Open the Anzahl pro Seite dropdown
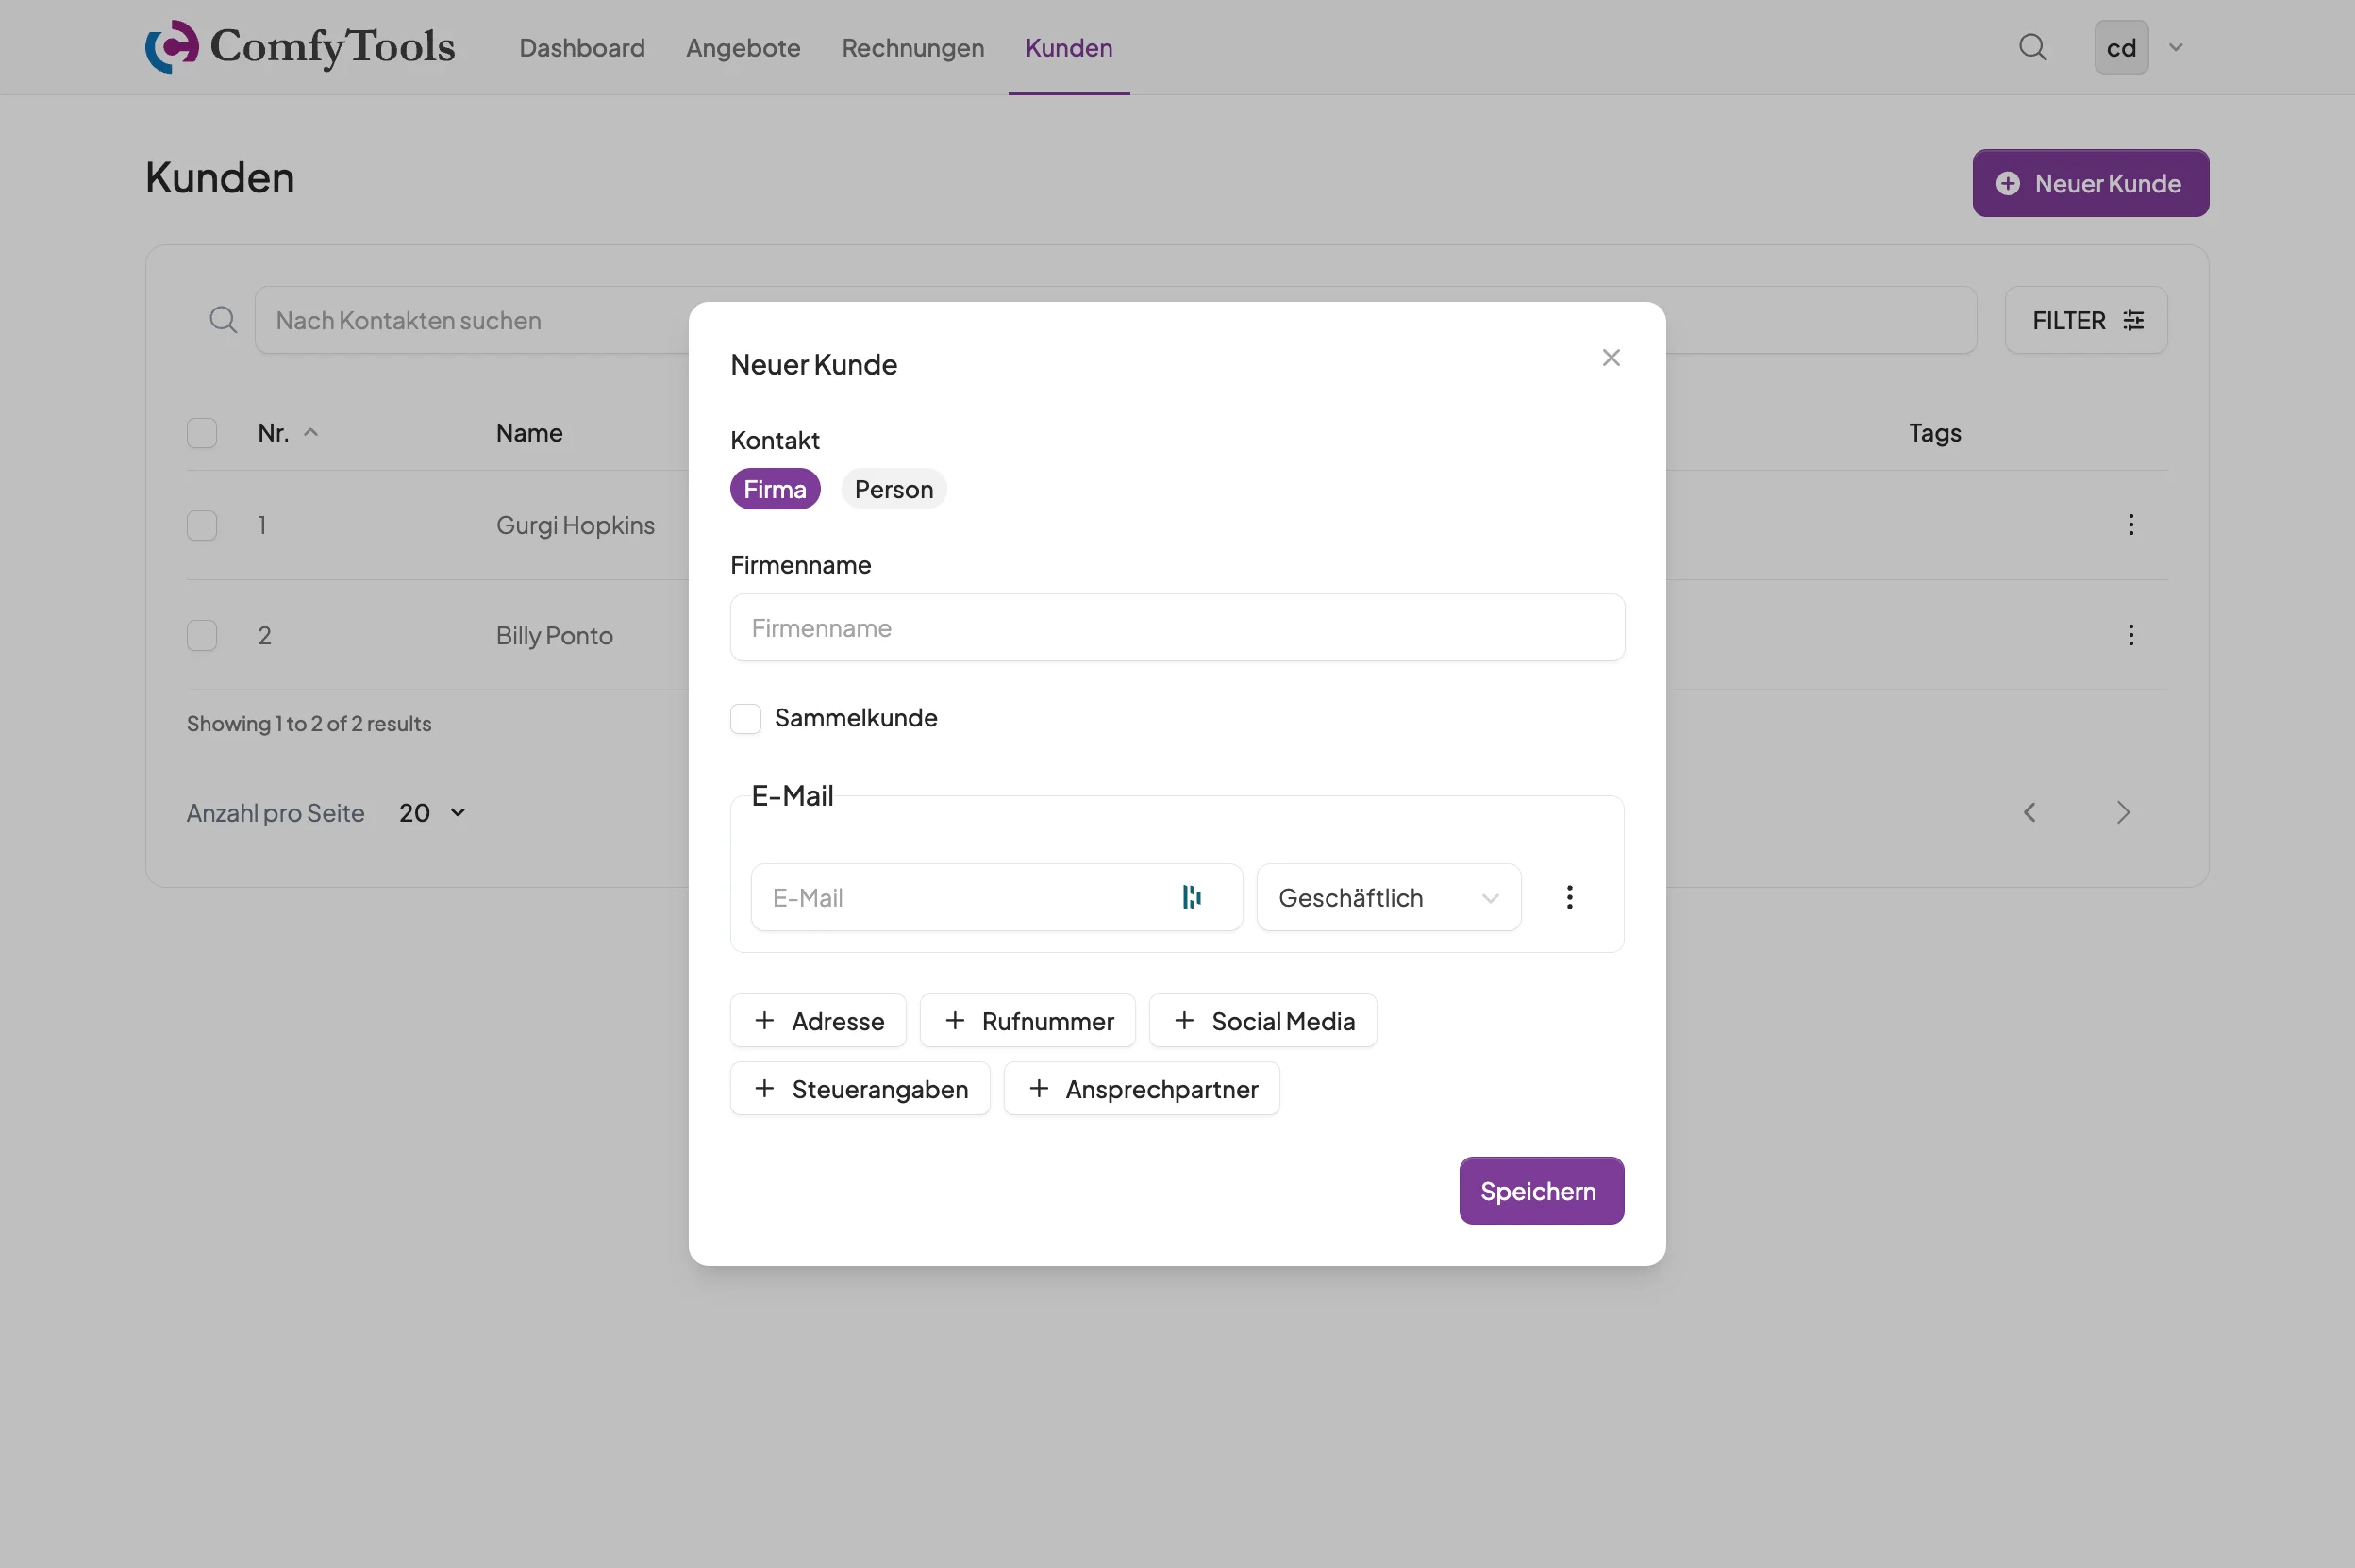Screen dimensions: 2355x1568 click(432, 813)
